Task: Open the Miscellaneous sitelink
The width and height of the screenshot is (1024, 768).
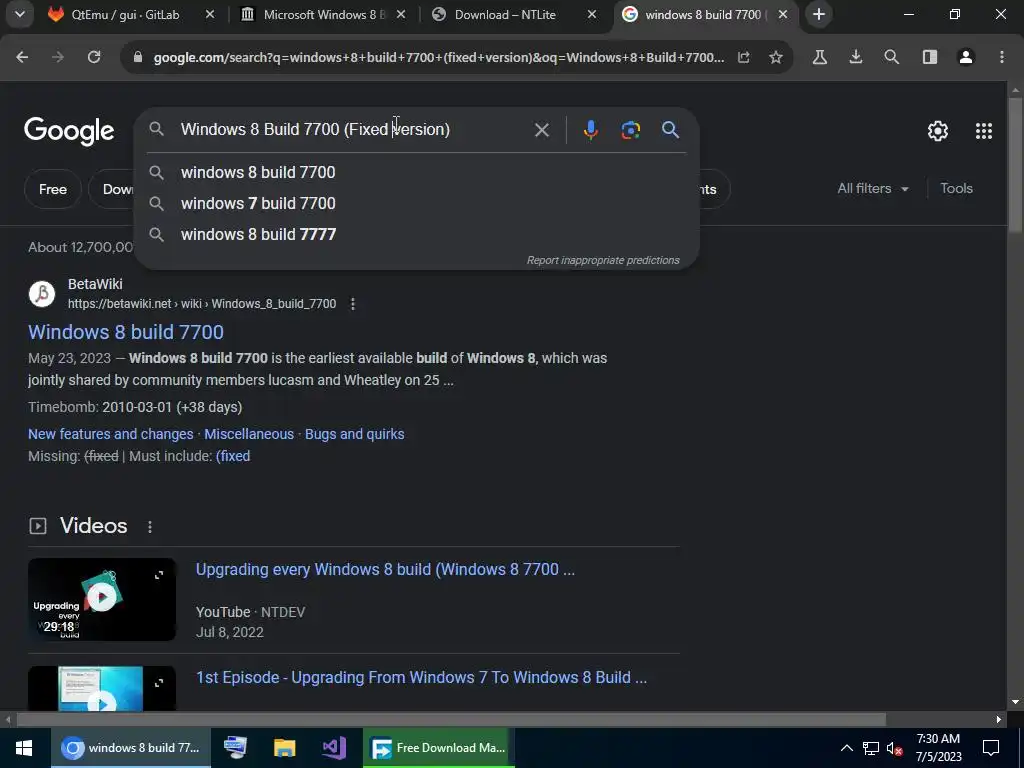Action: (249, 434)
